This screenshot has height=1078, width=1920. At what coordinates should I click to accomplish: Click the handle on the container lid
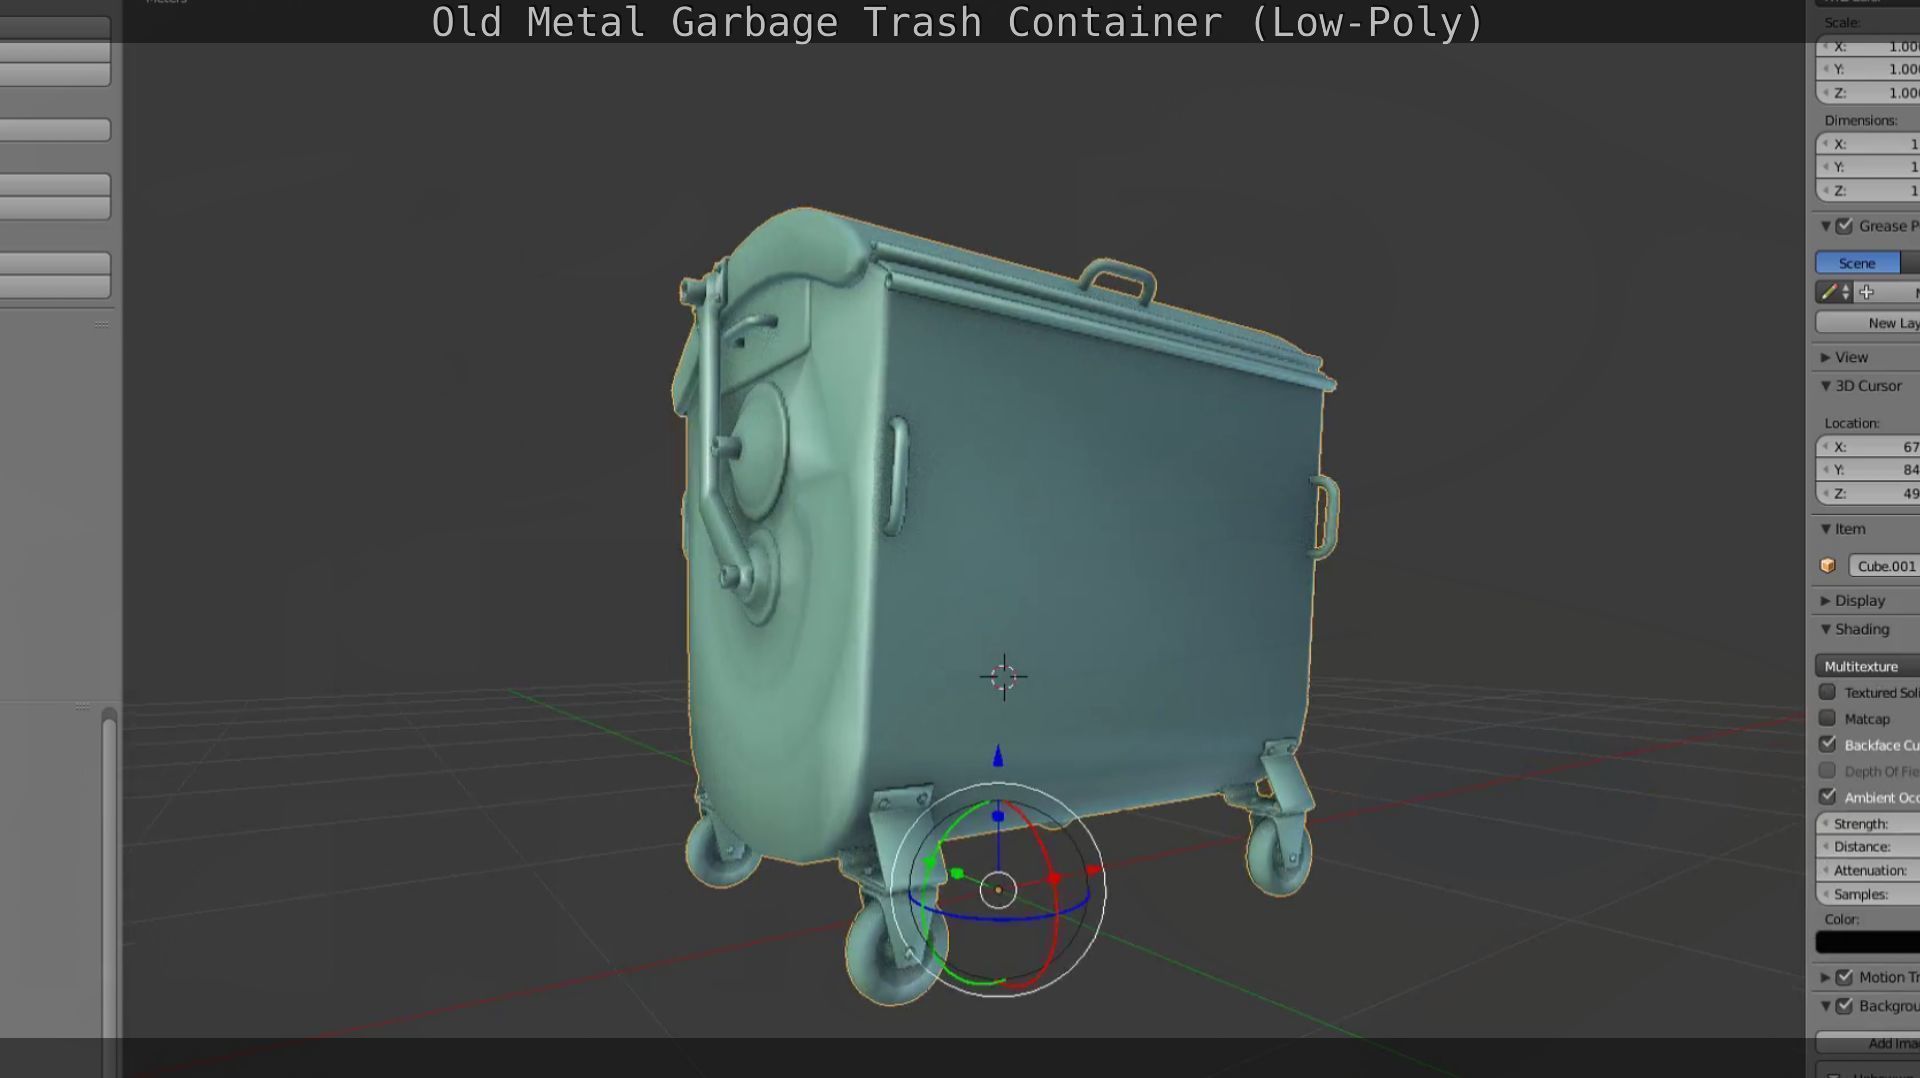(x=1118, y=280)
